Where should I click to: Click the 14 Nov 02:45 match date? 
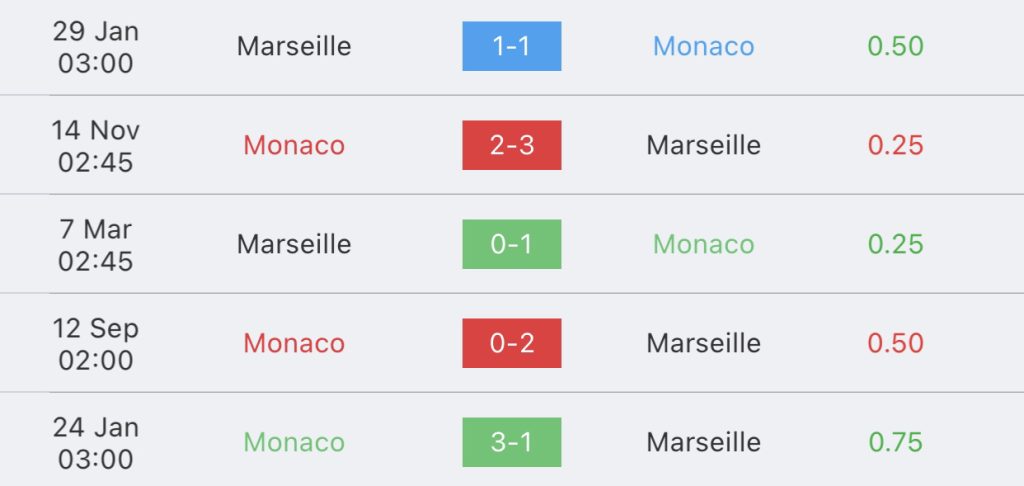coord(96,145)
